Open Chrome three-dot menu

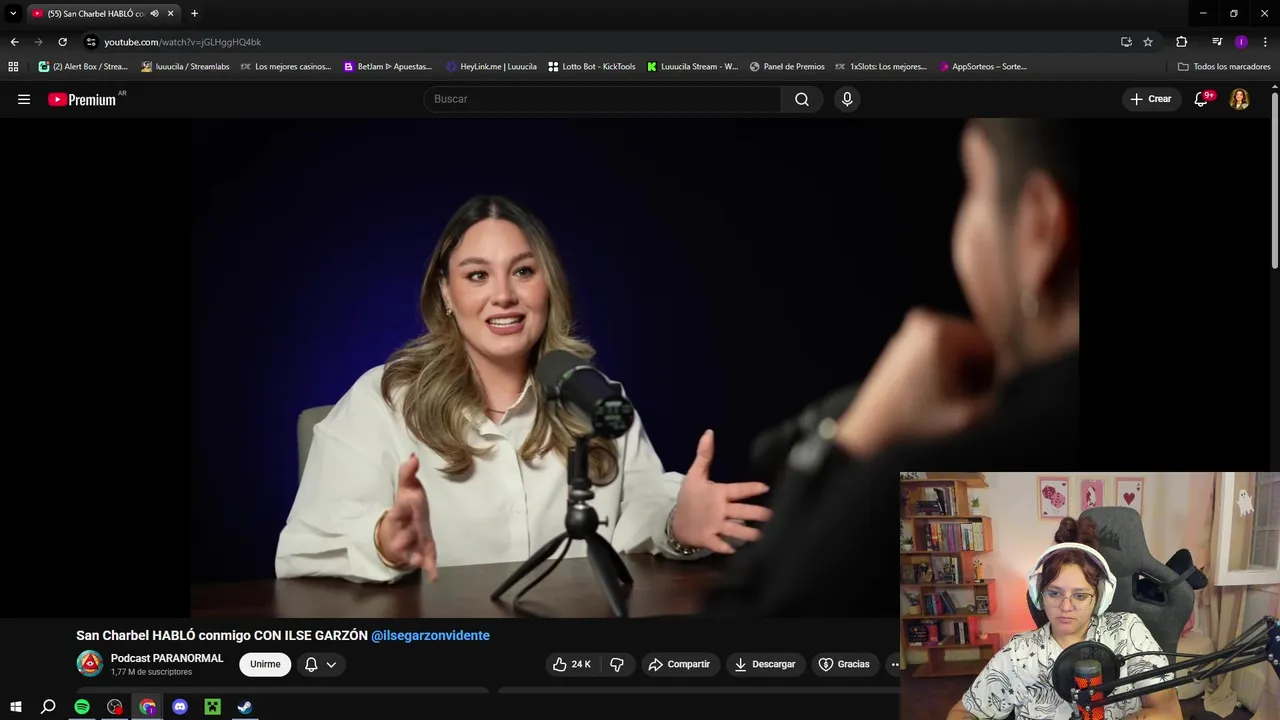point(1265,42)
